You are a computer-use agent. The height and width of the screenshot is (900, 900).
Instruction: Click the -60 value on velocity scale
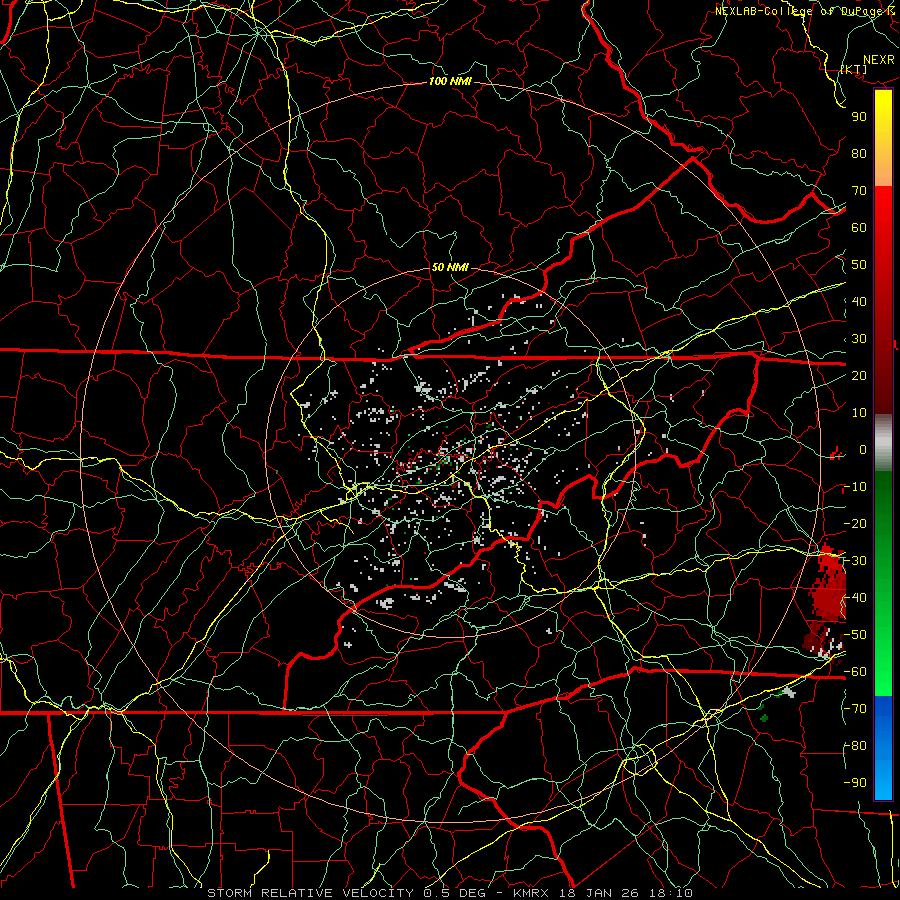click(x=855, y=672)
